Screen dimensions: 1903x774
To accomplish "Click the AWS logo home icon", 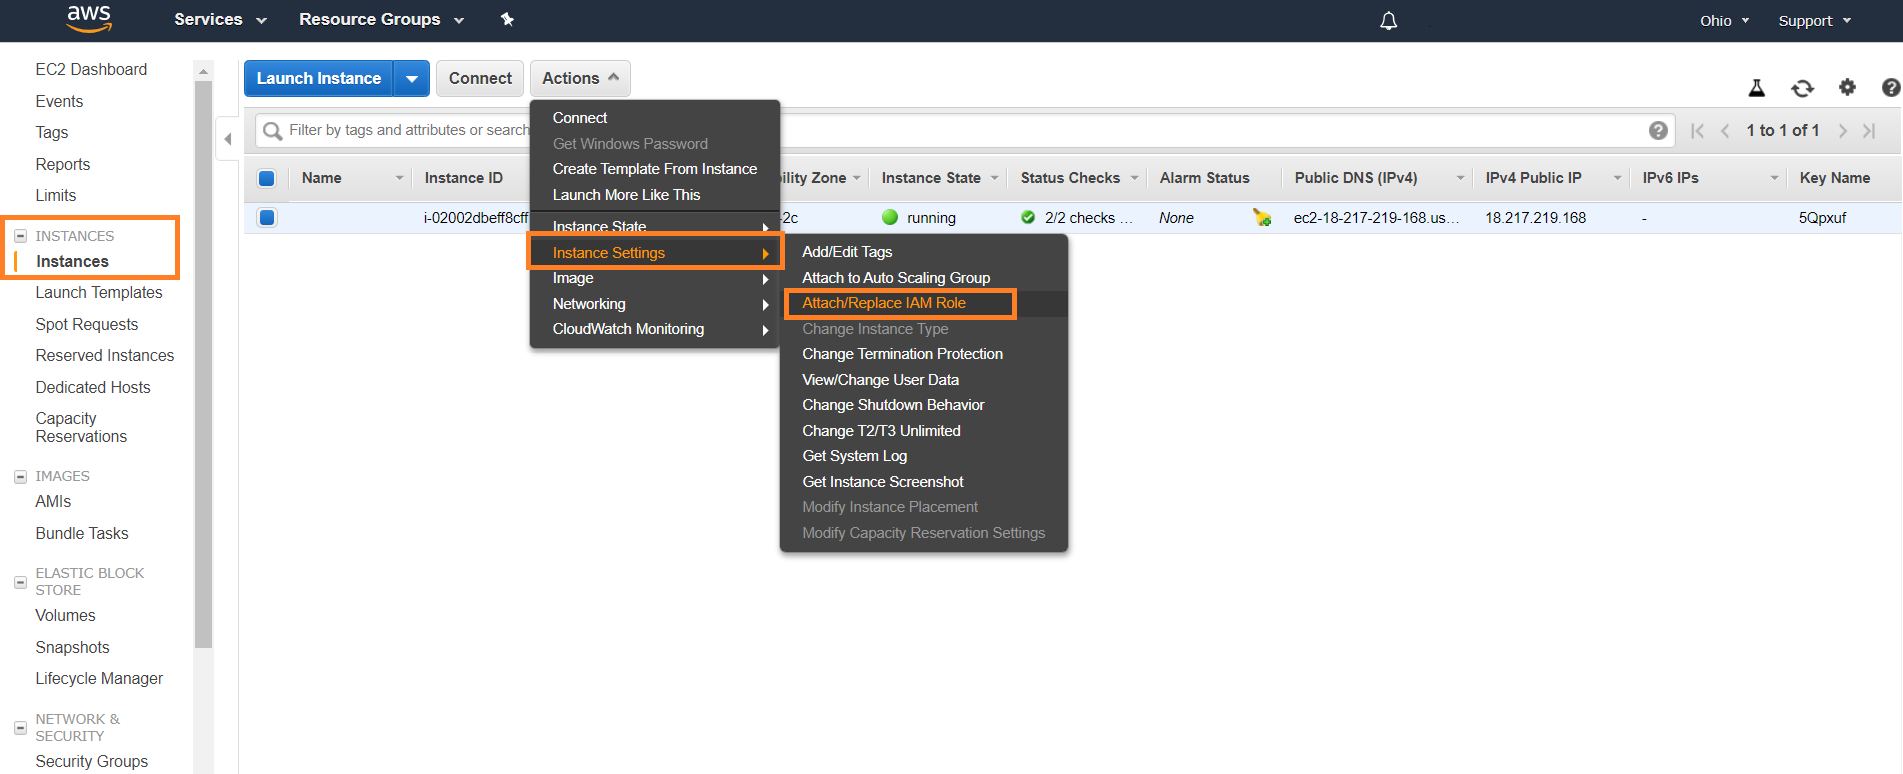I will [89, 18].
